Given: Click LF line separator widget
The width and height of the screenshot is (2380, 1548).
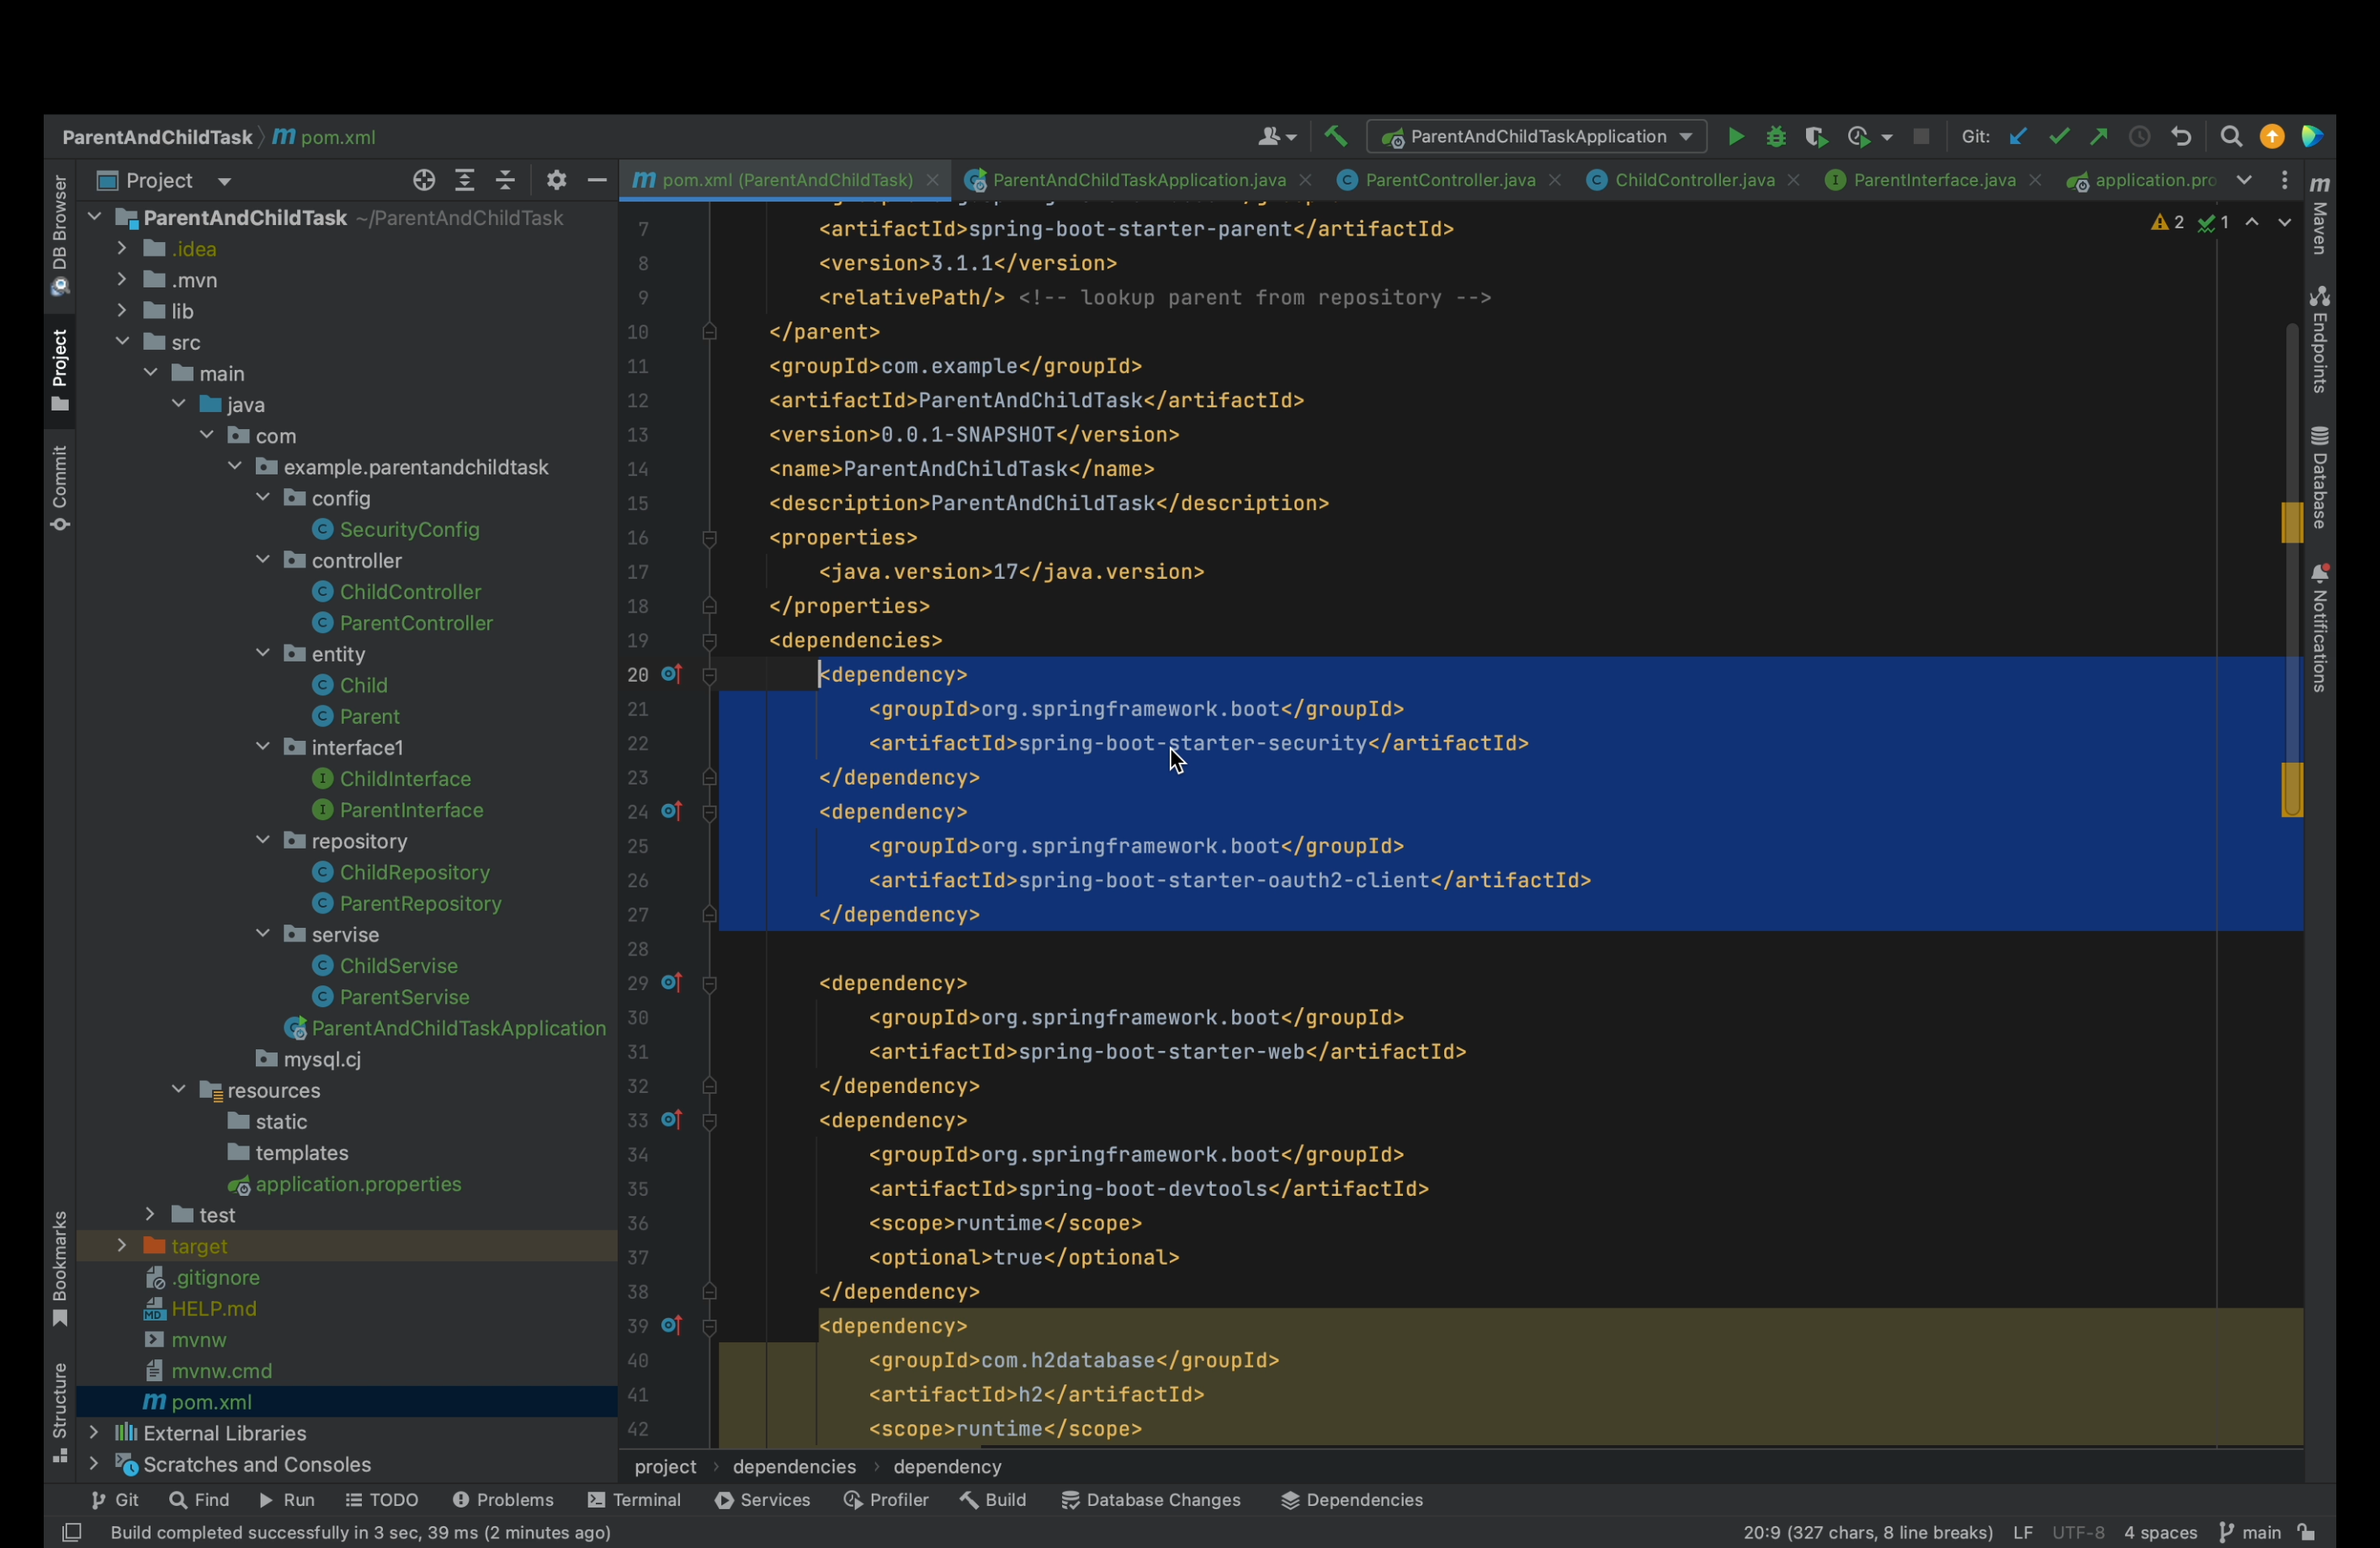Looking at the screenshot, I should pos(2022,1532).
